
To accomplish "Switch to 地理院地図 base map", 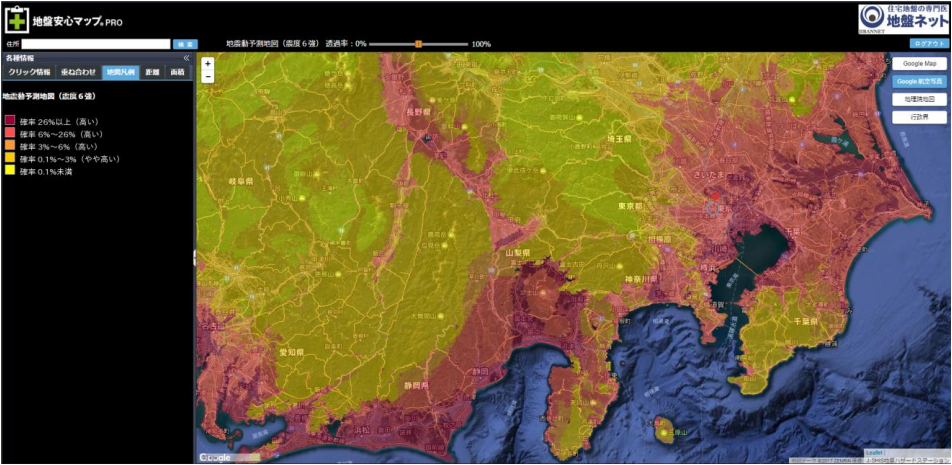I will pyautogui.click(x=920, y=99).
